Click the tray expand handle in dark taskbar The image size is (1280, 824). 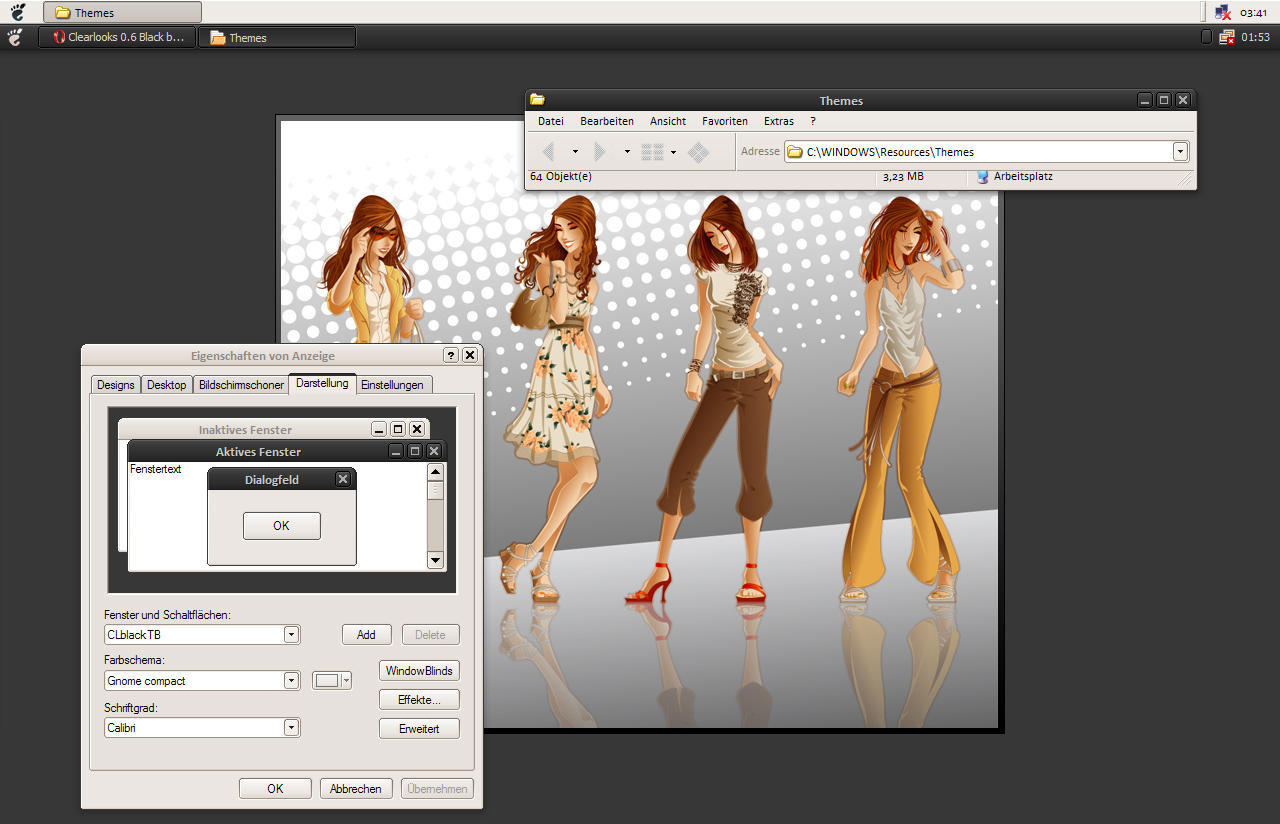click(x=1206, y=37)
